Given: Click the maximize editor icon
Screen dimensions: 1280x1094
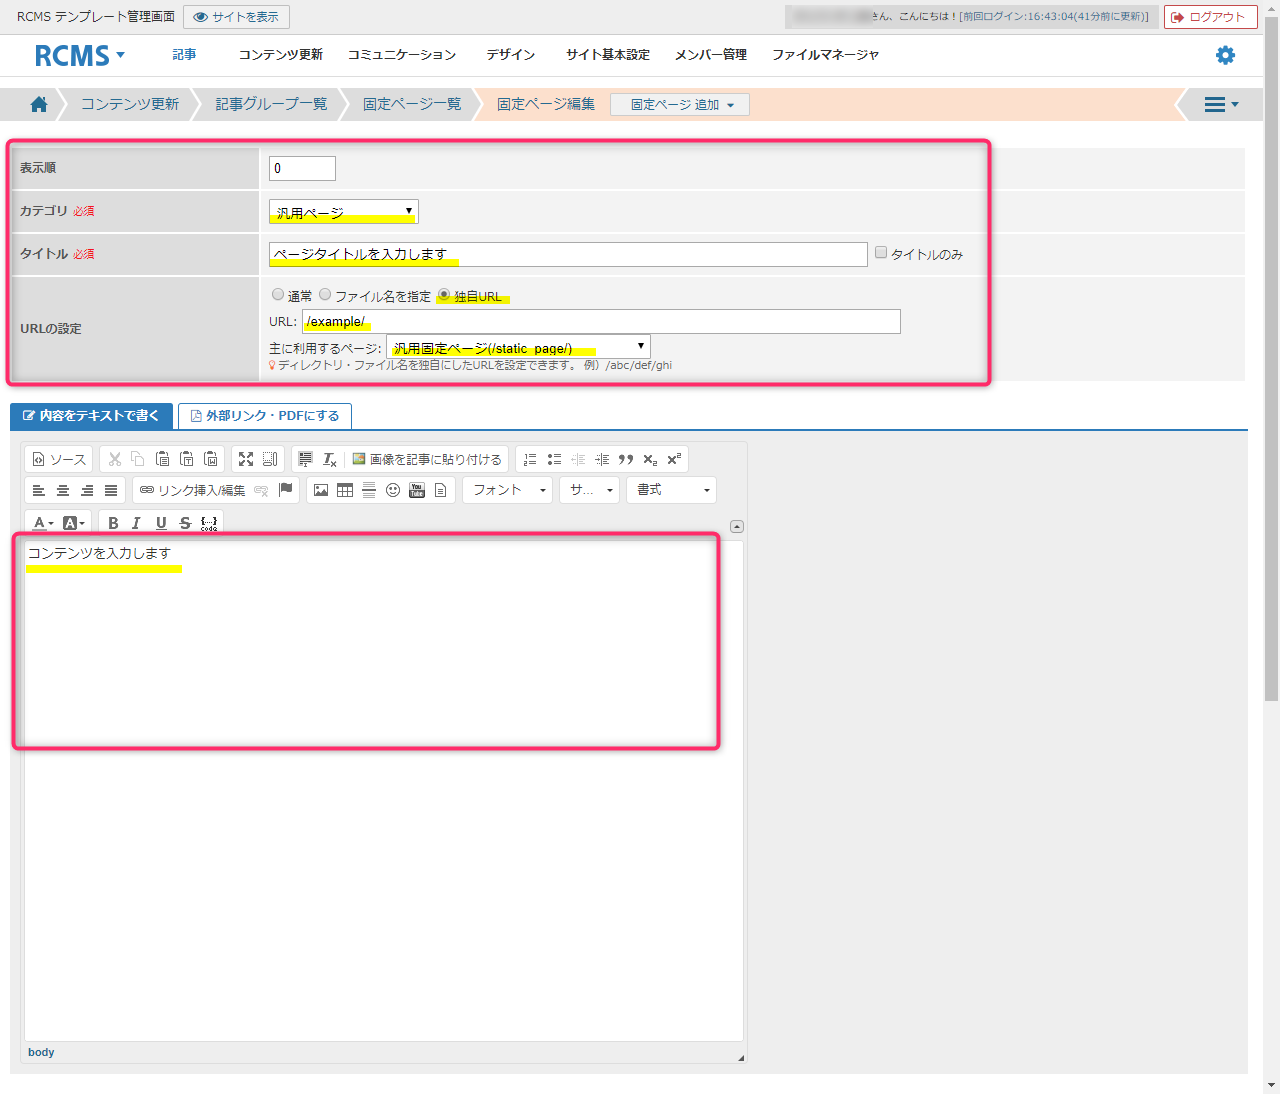Looking at the screenshot, I should click(246, 459).
